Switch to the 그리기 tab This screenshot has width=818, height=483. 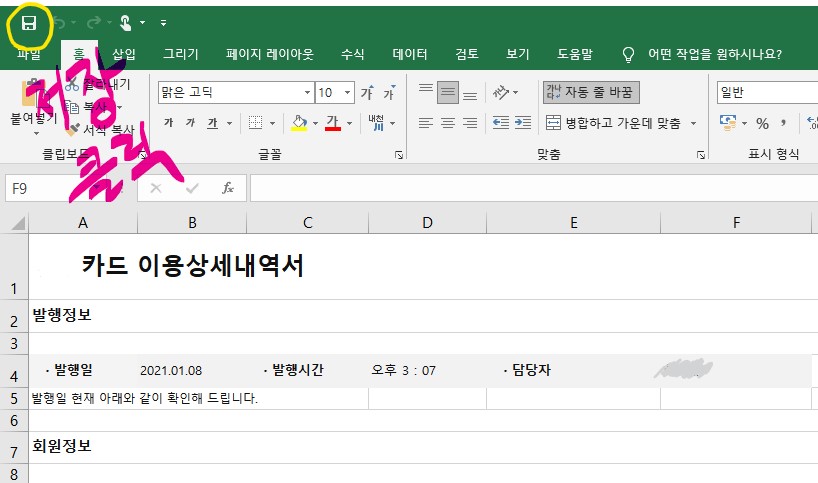coord(181,54)
